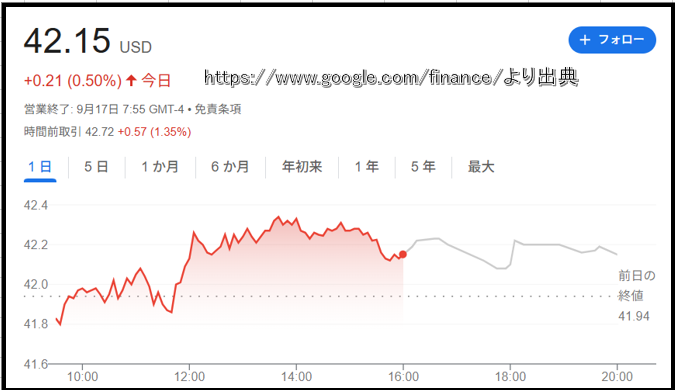Screen dimensions: 675x390
Task: Click the red dot marker at 16:00
Action: click(403, 254)
